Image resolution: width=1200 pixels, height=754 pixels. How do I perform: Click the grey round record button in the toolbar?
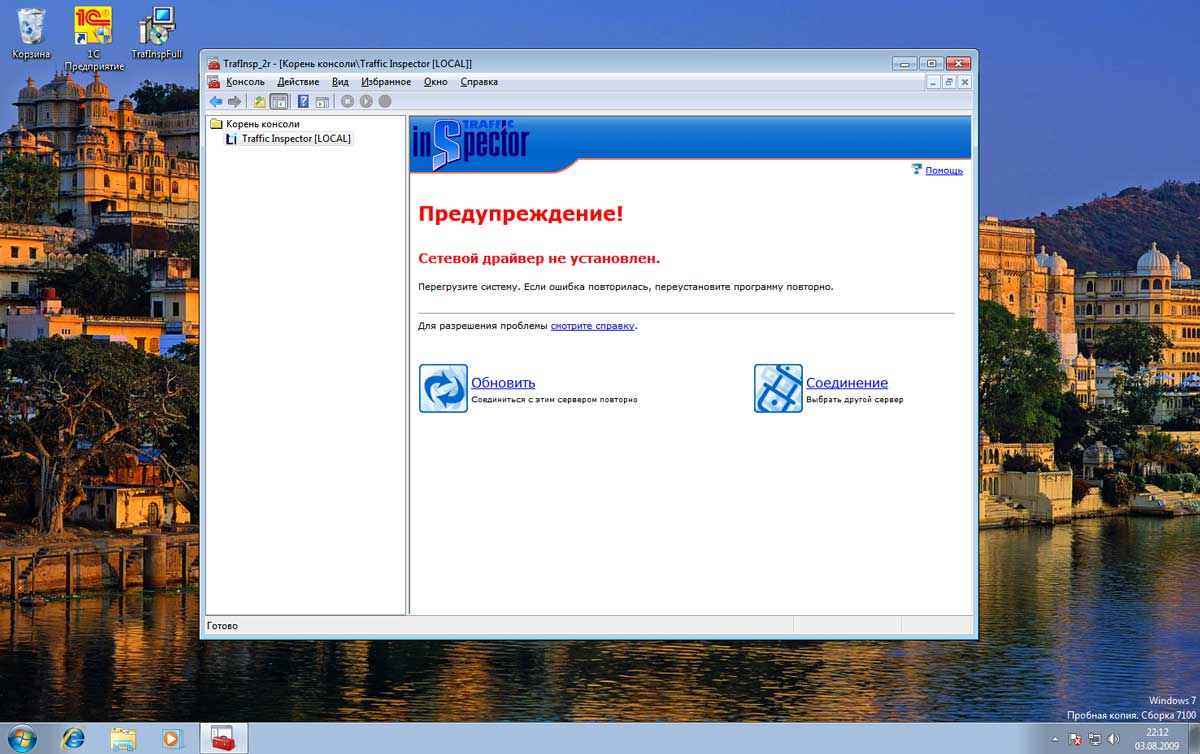click(x=385, y=101)
